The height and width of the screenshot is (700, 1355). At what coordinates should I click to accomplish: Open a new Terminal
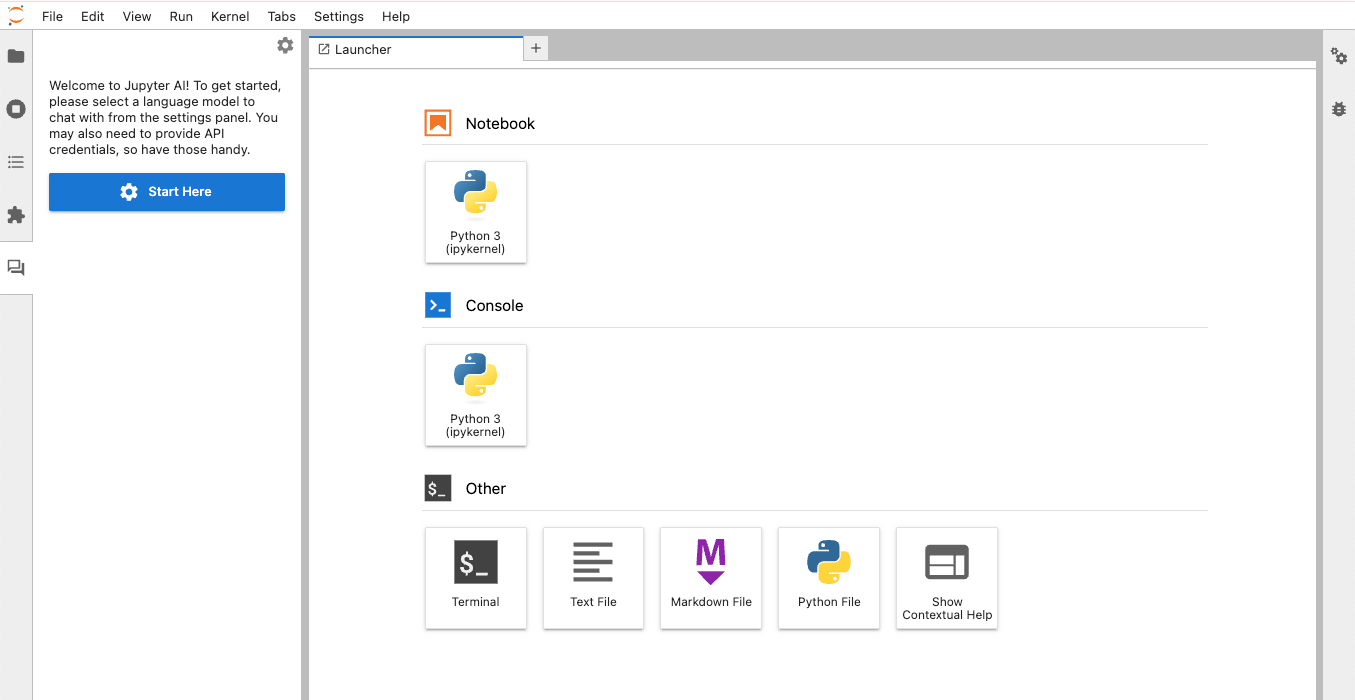(x=476, y=578)
